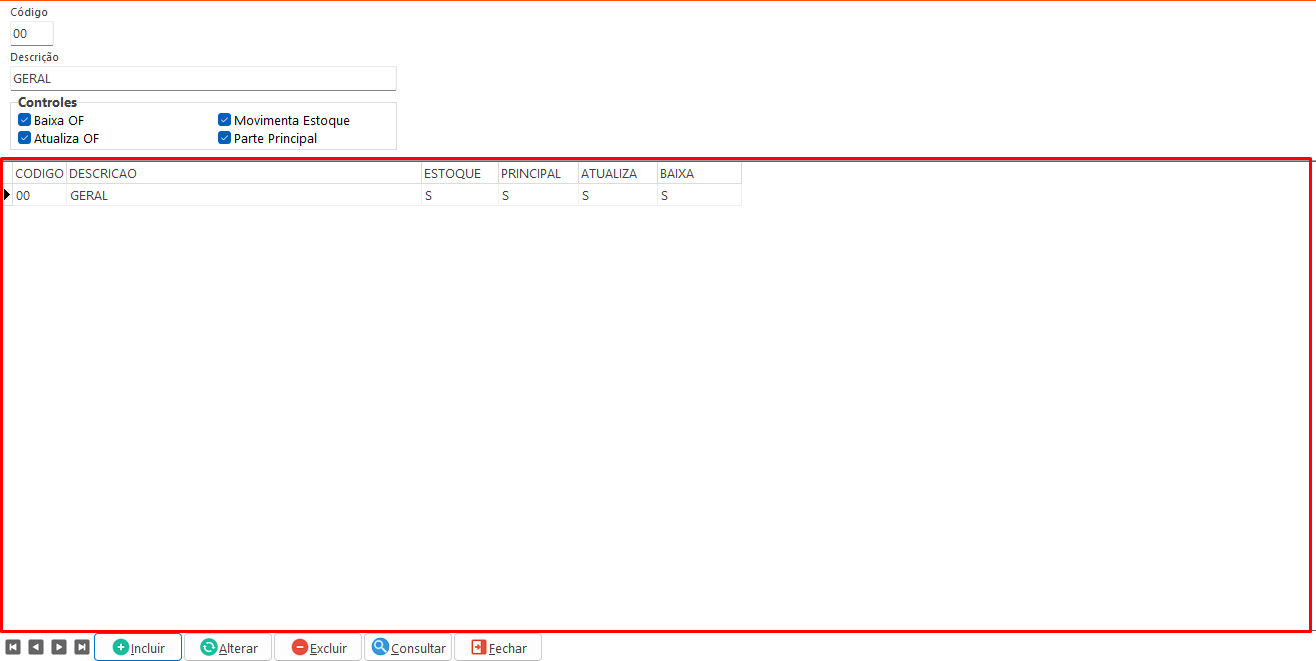Select the ESTOQUE column header
The height and width of the screenshot is (661, 1316).
click(458, 173)
